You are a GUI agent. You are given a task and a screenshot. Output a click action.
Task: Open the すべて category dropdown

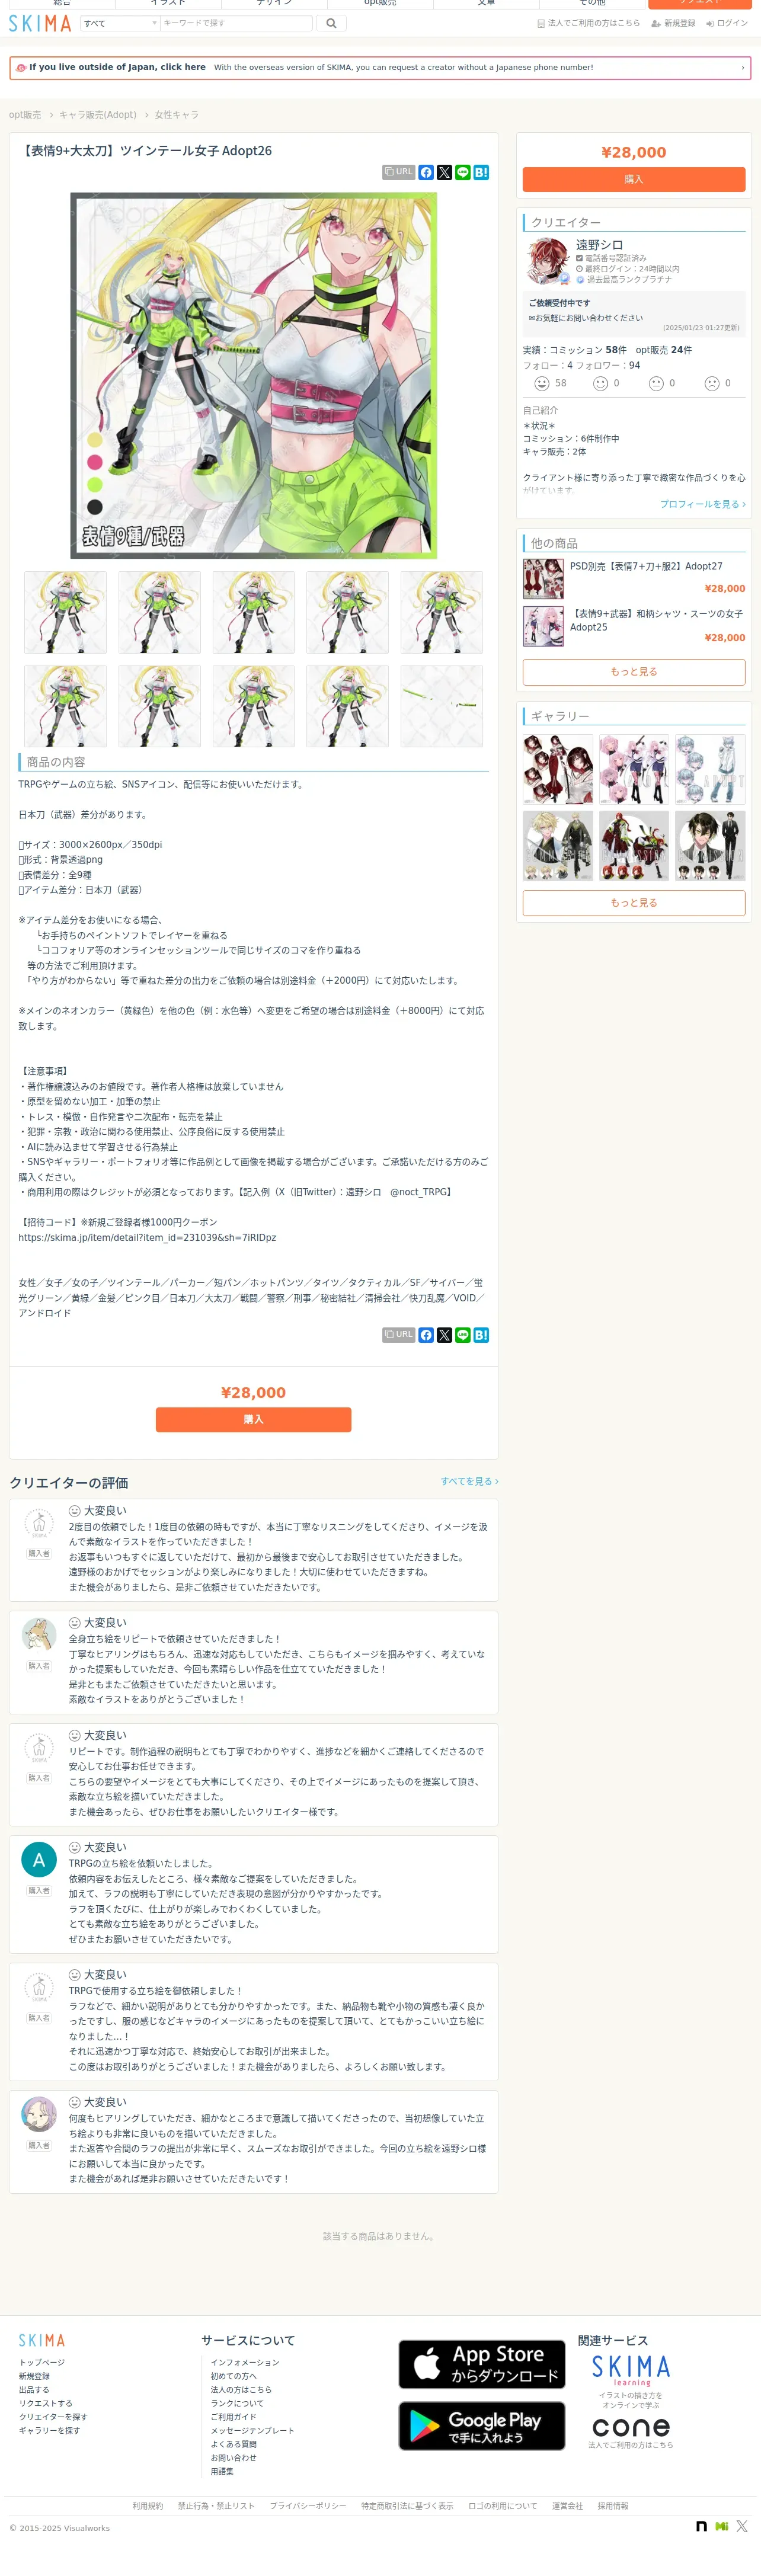pos(120,23)
